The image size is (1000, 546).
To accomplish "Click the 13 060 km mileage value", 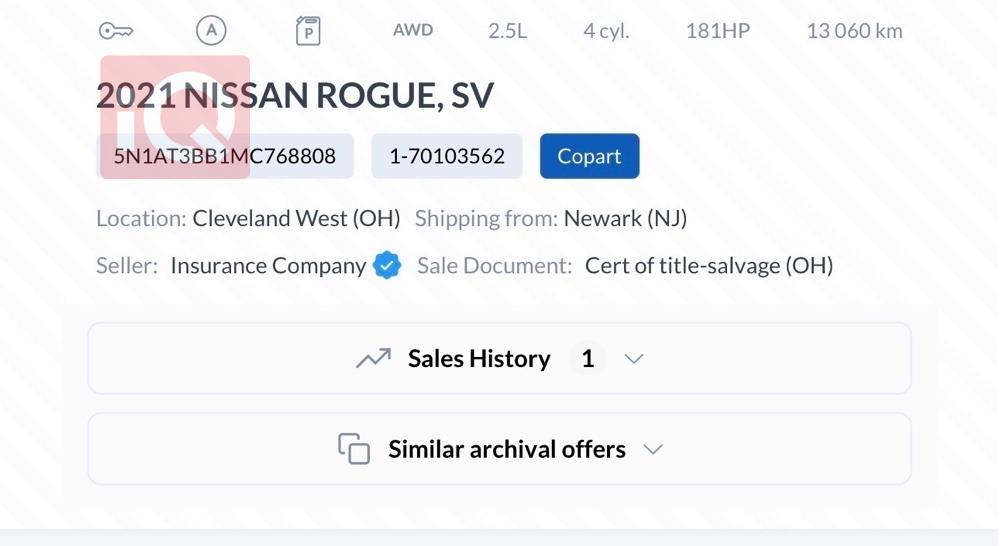I will coord(854,31).
